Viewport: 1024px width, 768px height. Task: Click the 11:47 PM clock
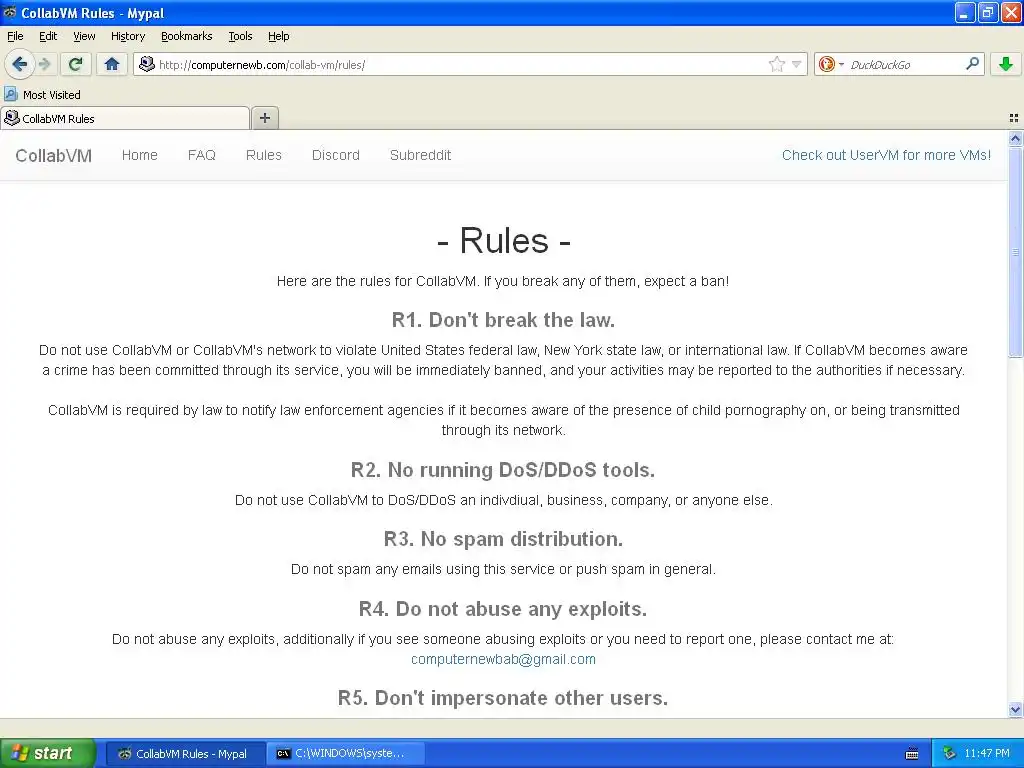pos(987,754)
